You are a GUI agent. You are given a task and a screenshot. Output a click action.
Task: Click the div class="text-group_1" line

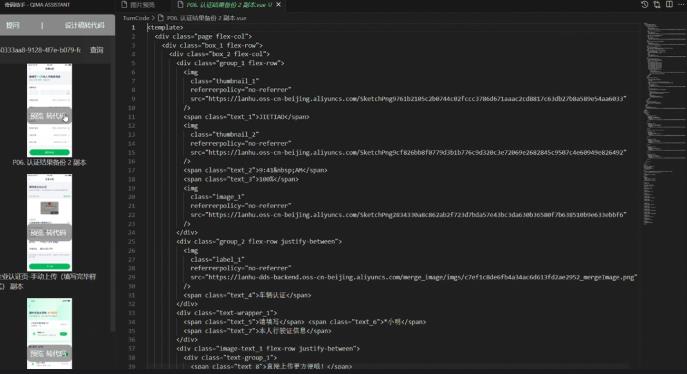(230, 357)
